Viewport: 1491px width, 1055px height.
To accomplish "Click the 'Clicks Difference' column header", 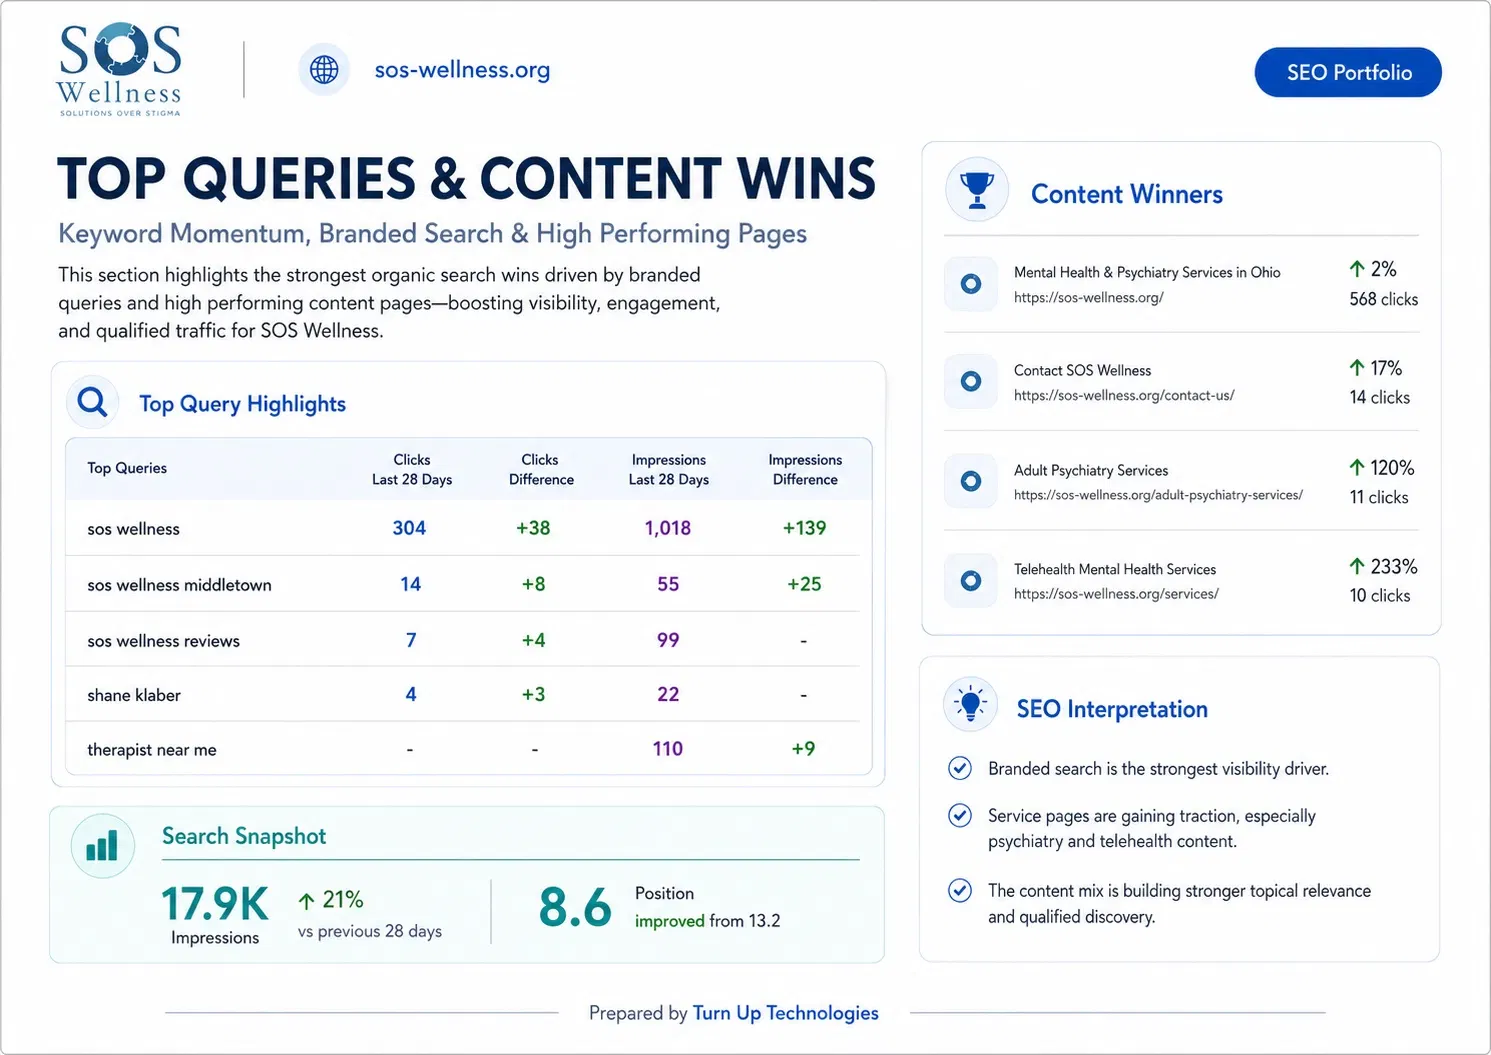I will tap(541, 470).
